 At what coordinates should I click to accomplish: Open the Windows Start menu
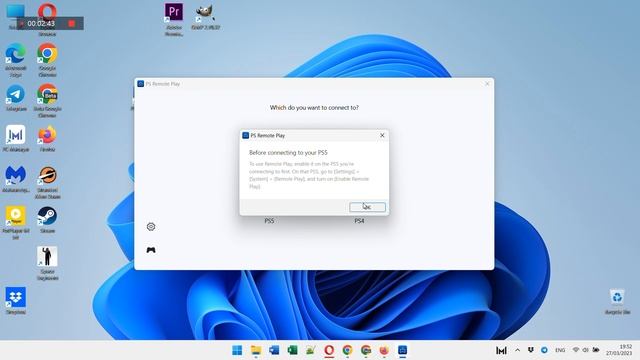coord(237,350)
